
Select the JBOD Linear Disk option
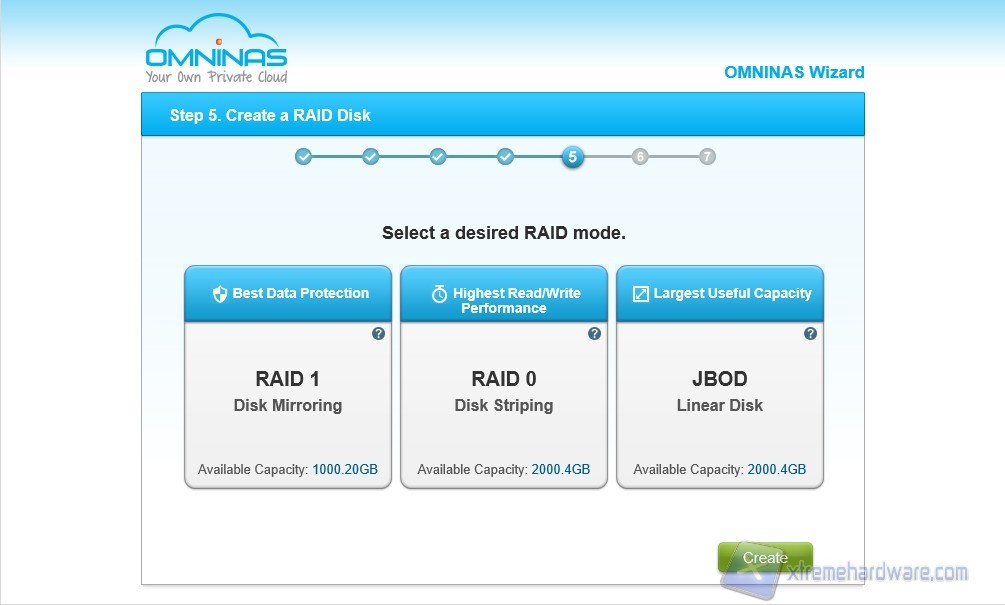[720, 392]
